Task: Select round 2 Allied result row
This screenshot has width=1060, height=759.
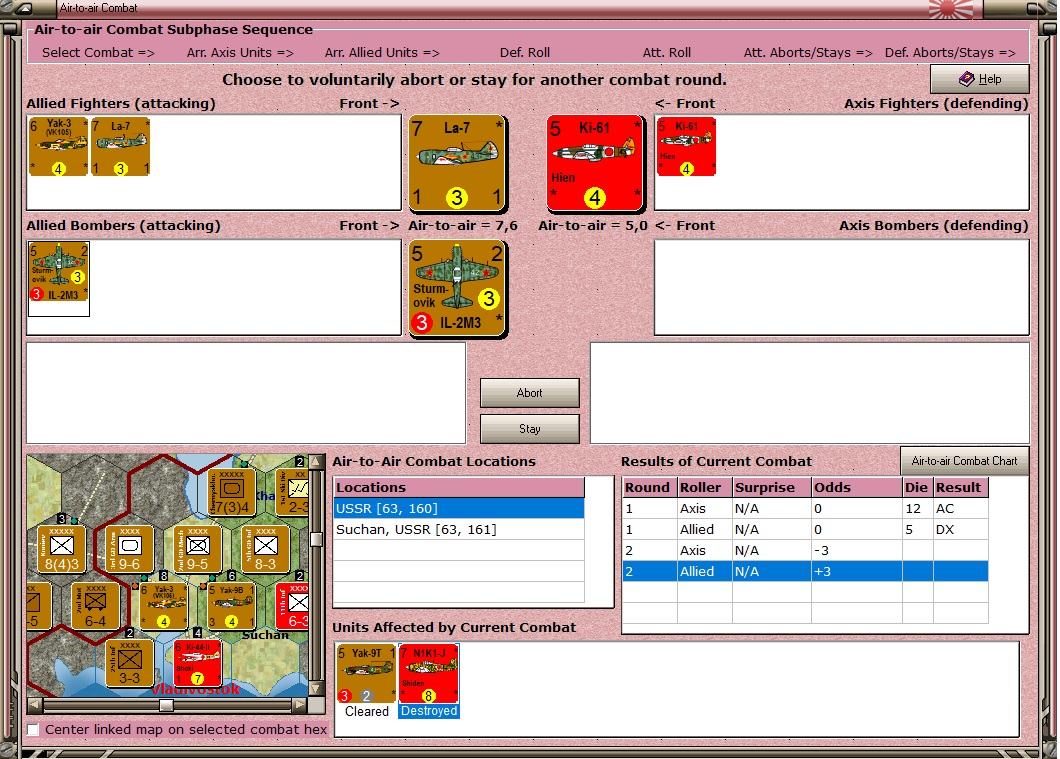Action: [805, 571]
